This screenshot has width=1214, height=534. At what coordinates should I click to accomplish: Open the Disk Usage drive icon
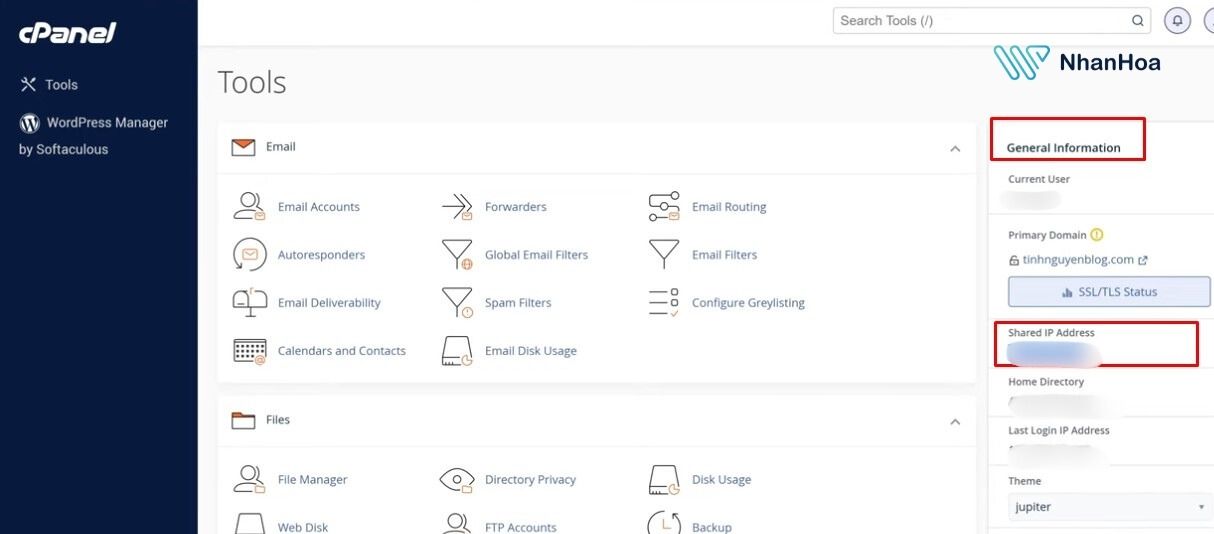click(664, 479)
